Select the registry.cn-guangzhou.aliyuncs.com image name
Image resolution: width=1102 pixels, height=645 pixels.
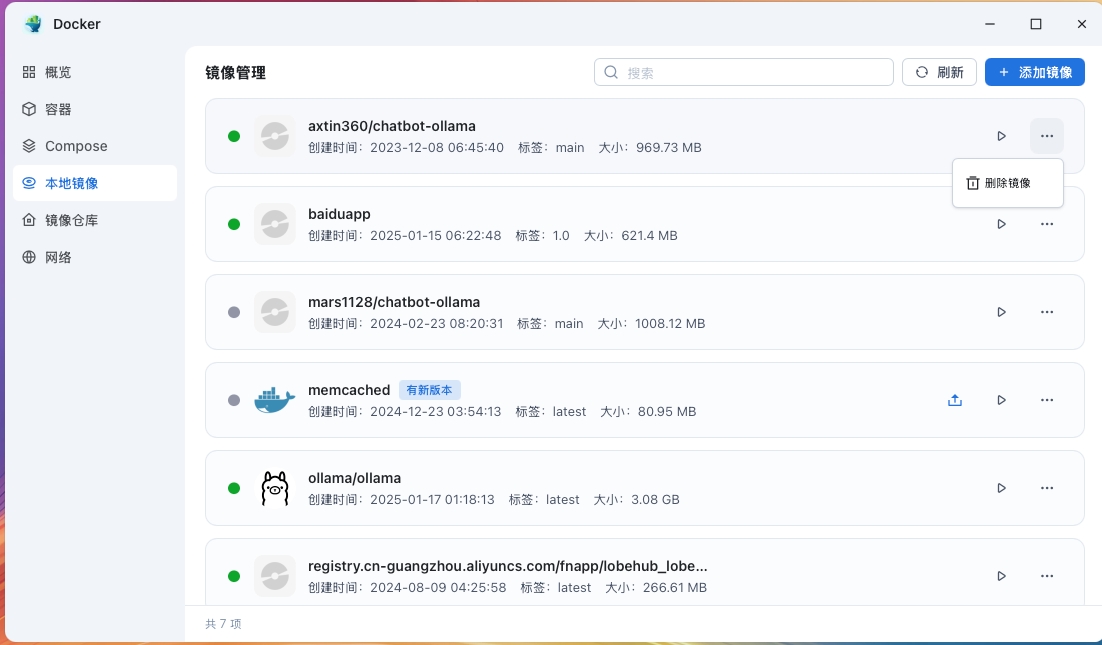coord(507,566)
